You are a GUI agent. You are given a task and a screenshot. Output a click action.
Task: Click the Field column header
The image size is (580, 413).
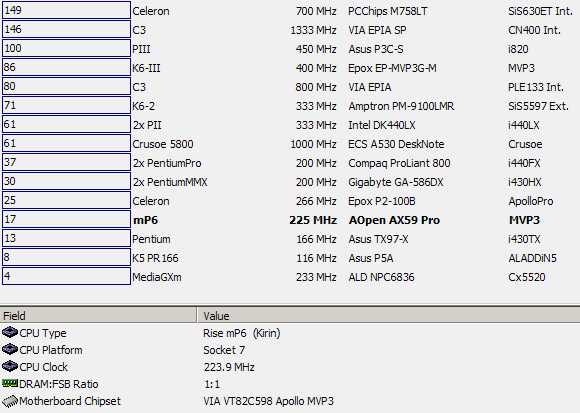[98, 316]
